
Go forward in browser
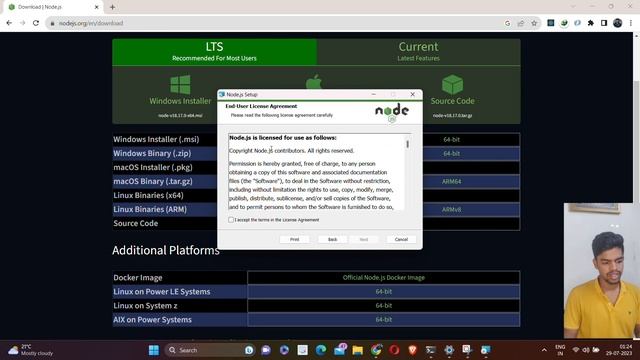click(22, 23)
